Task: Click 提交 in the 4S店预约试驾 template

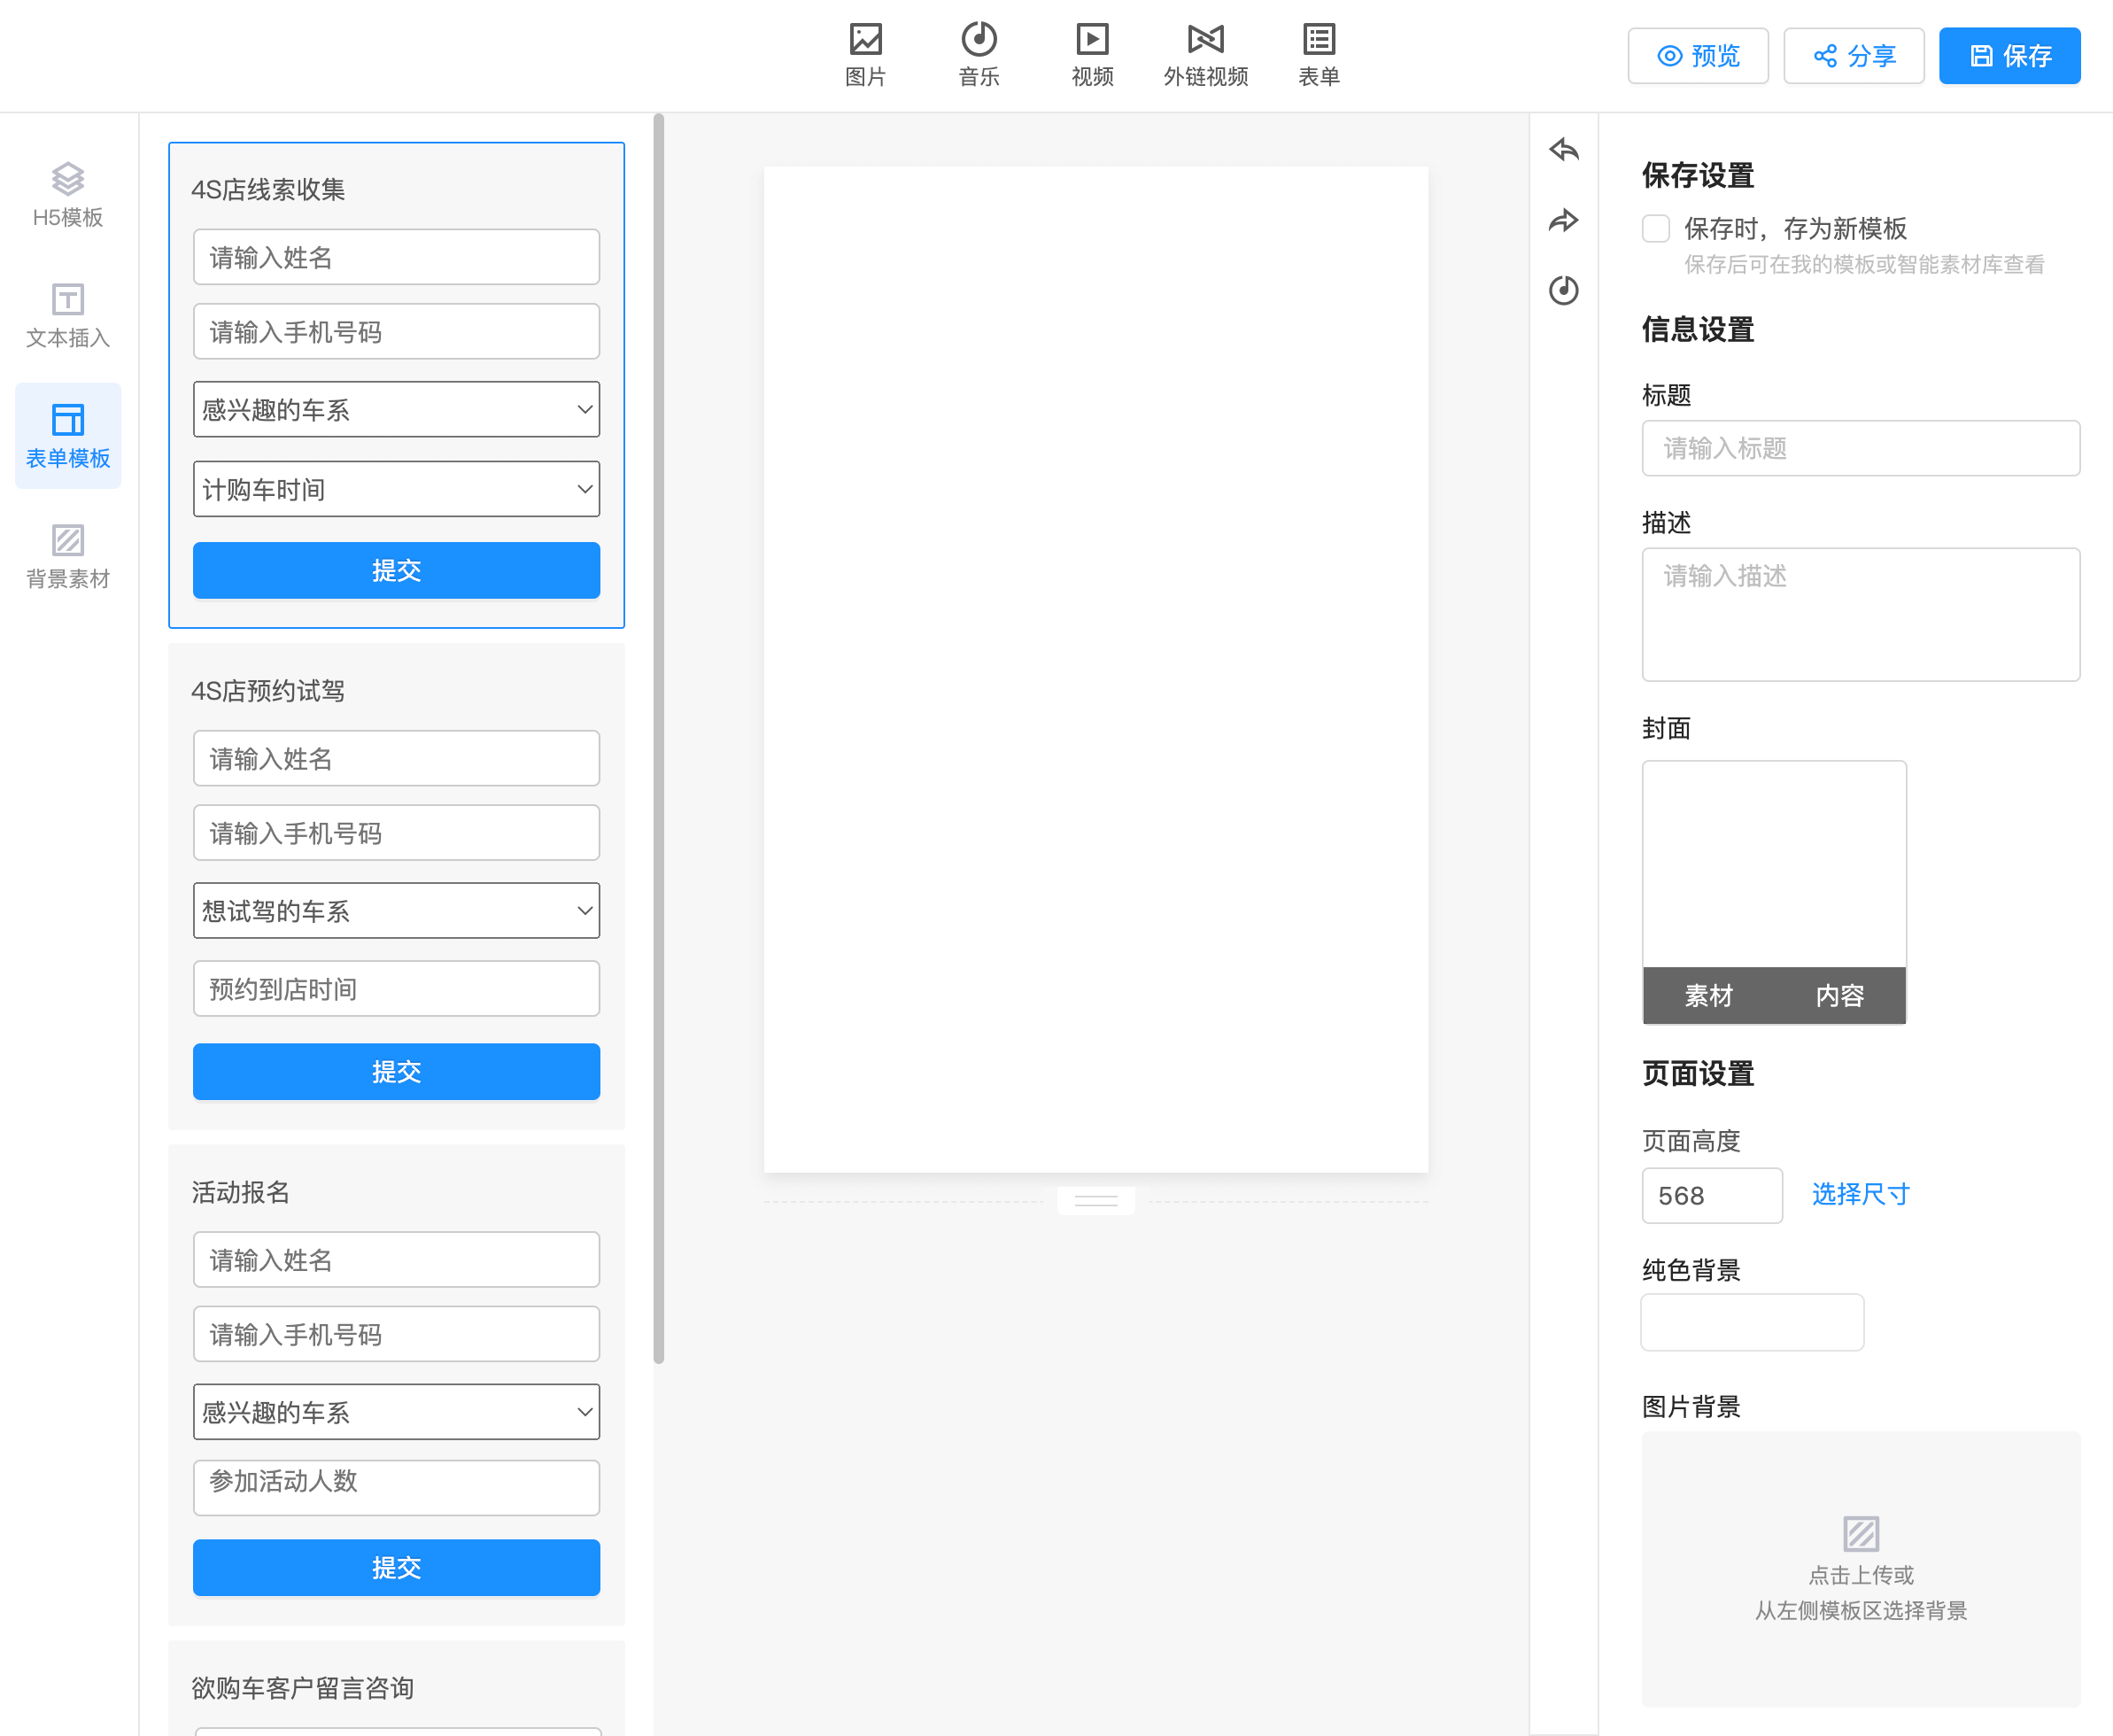Action: click(x=396, y=1071)
